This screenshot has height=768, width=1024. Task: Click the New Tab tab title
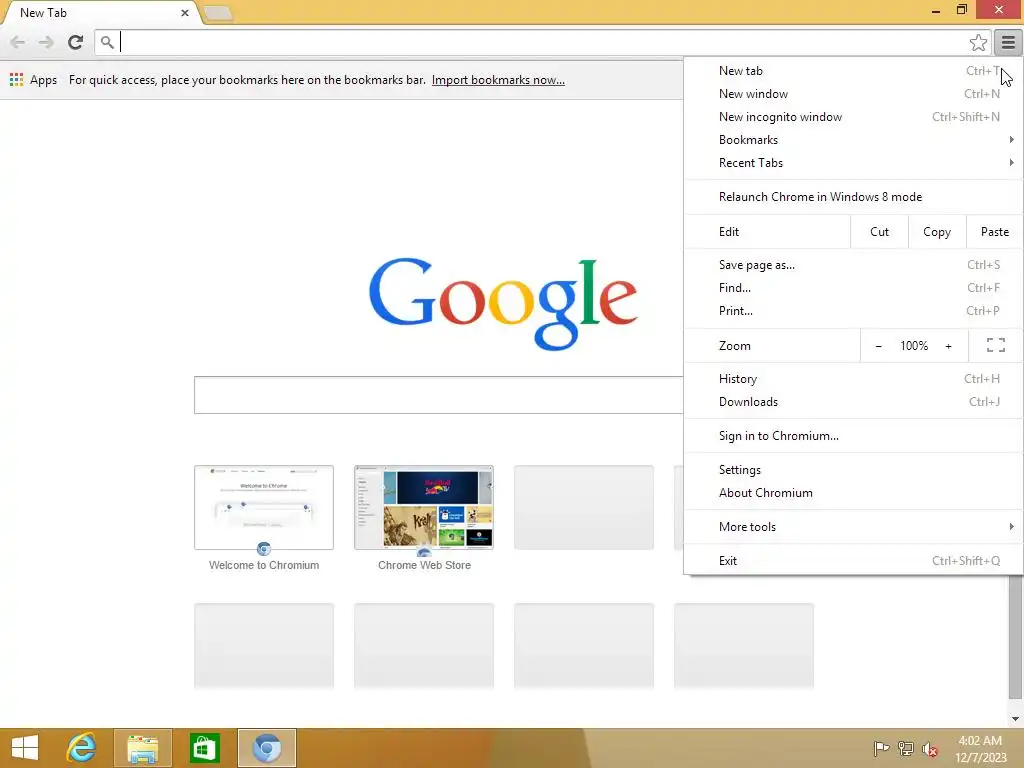[43, 12]
